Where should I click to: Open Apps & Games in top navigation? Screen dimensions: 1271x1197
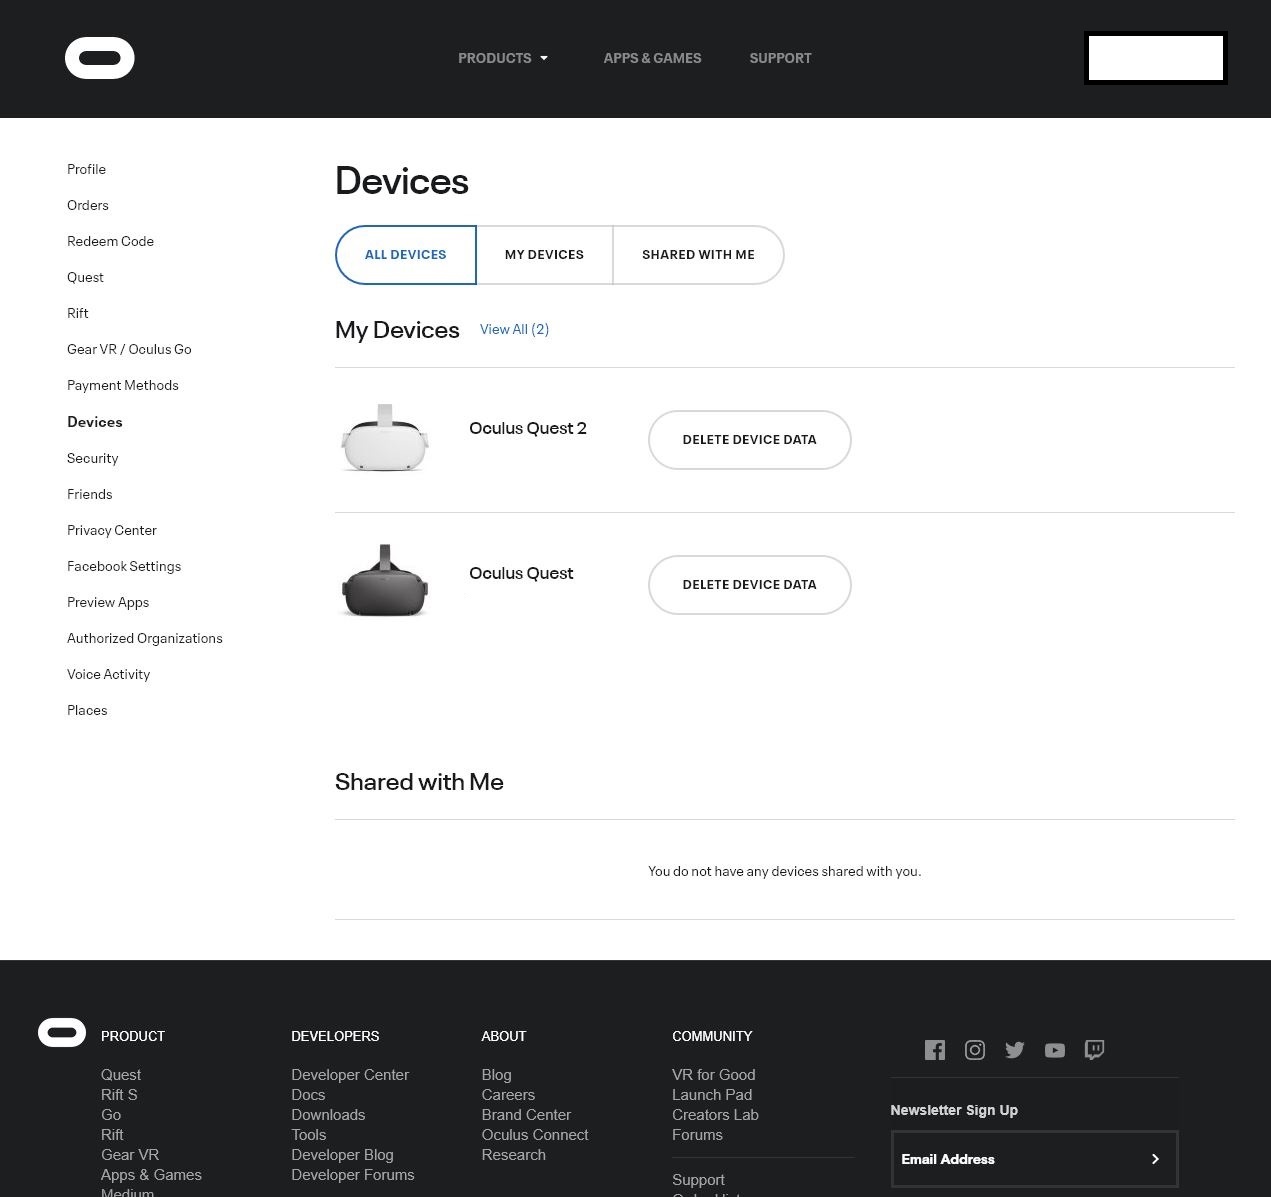[x=652, y=58]
